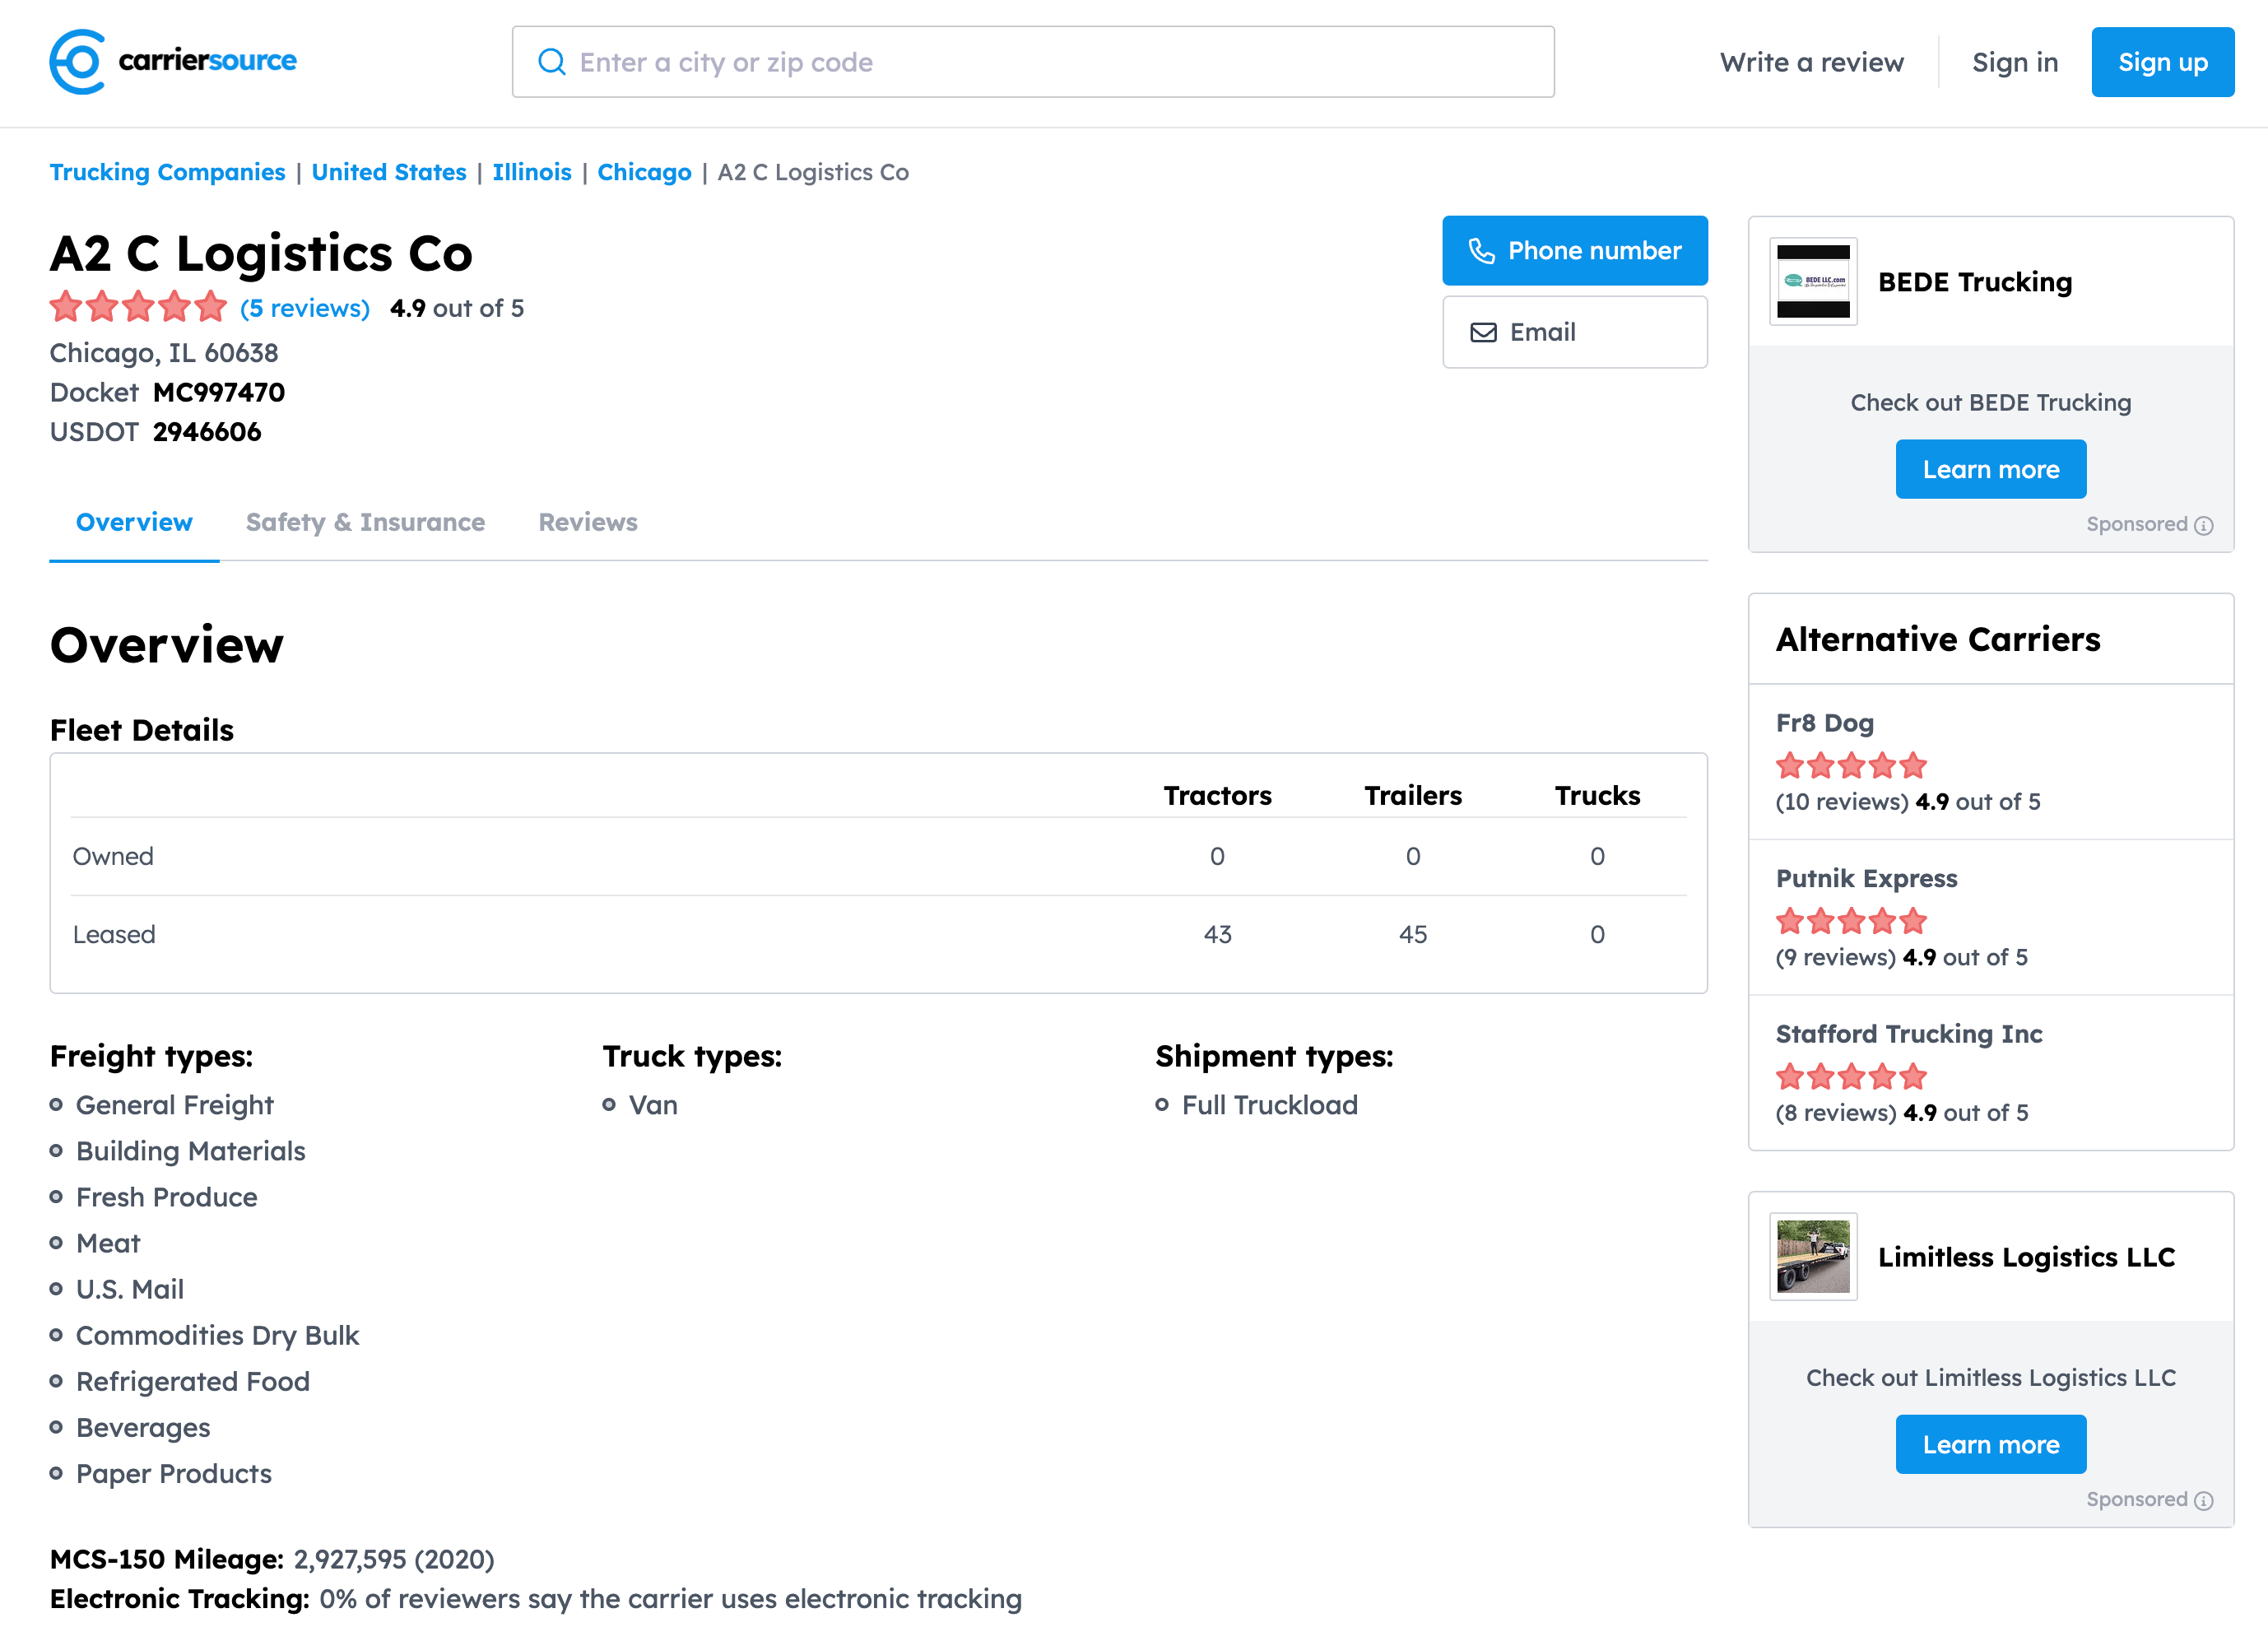Click the BEDE Trucking ad title
The width and height of the screenshot is (2268, 1641).
(1974, 282)
